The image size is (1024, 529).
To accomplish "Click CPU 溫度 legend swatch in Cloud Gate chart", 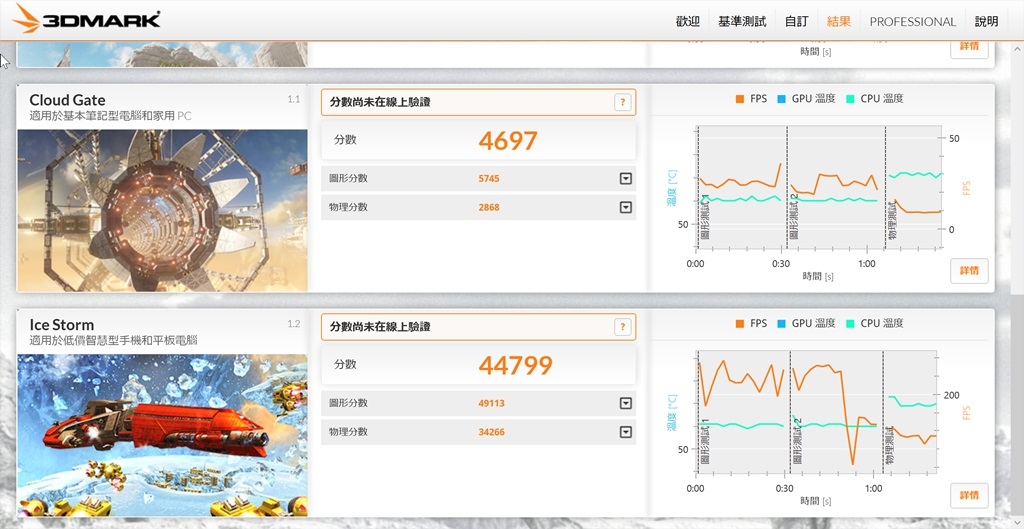I will point(850,99).
